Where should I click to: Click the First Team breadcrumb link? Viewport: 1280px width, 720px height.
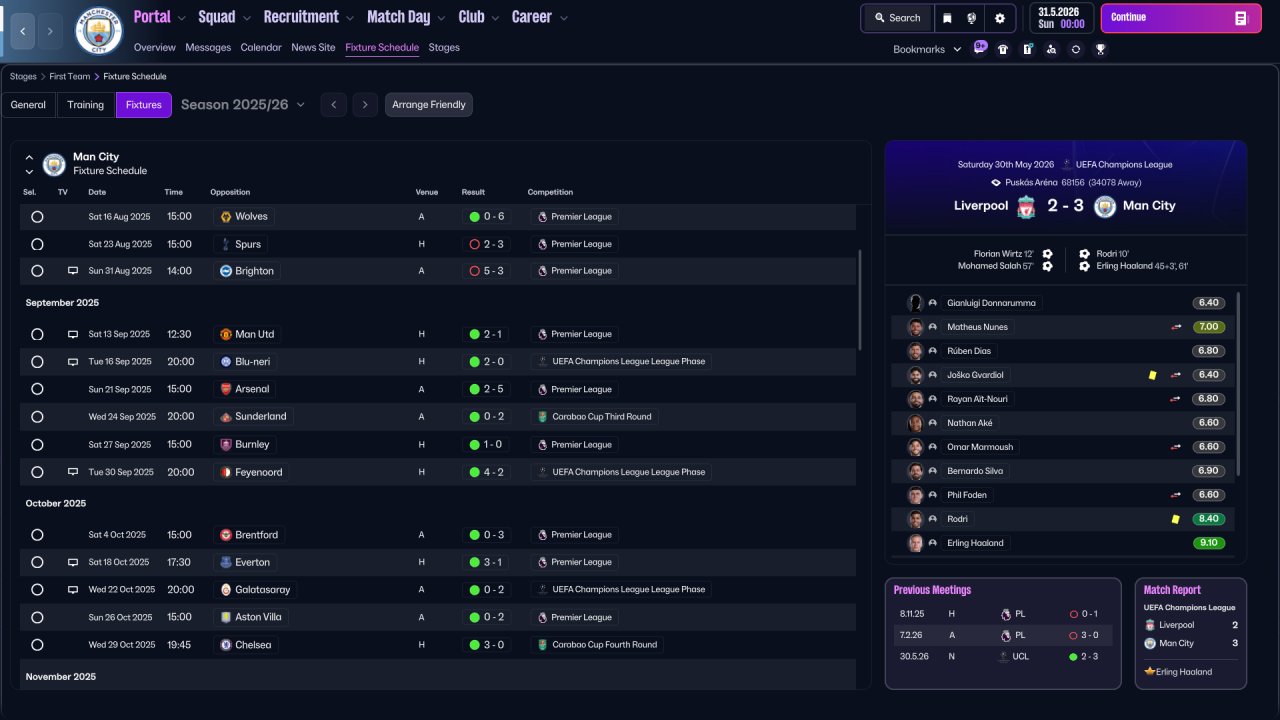click(70, 77)
